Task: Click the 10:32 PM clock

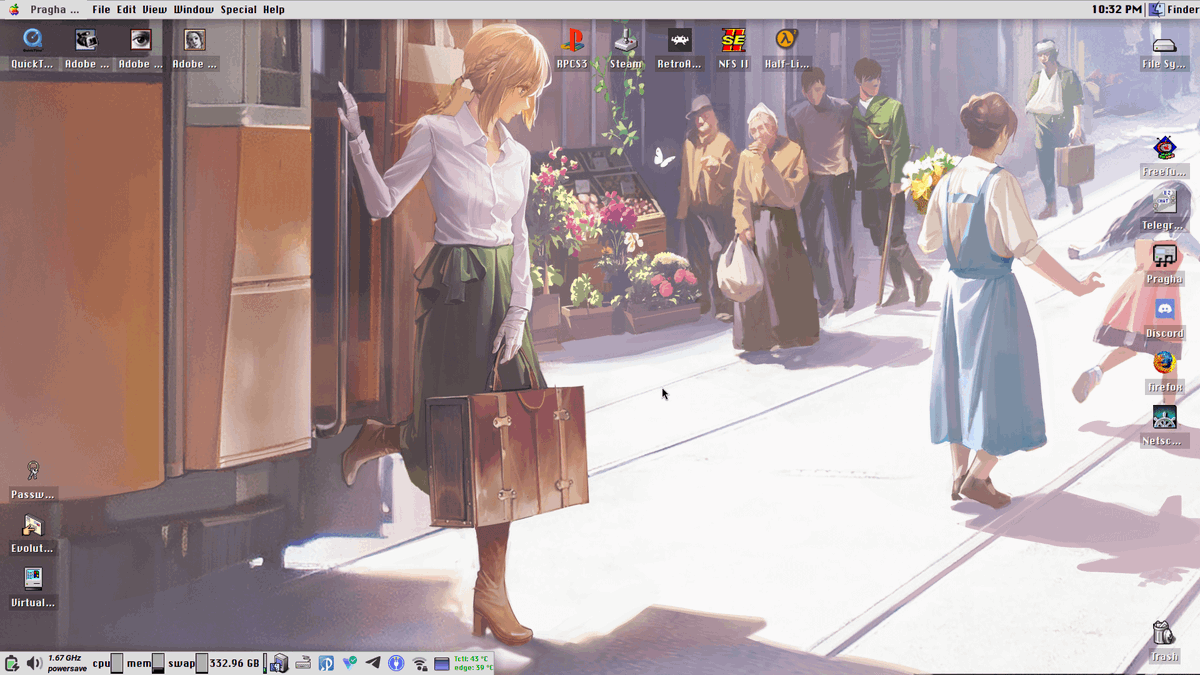Action: coord(1116,9)
